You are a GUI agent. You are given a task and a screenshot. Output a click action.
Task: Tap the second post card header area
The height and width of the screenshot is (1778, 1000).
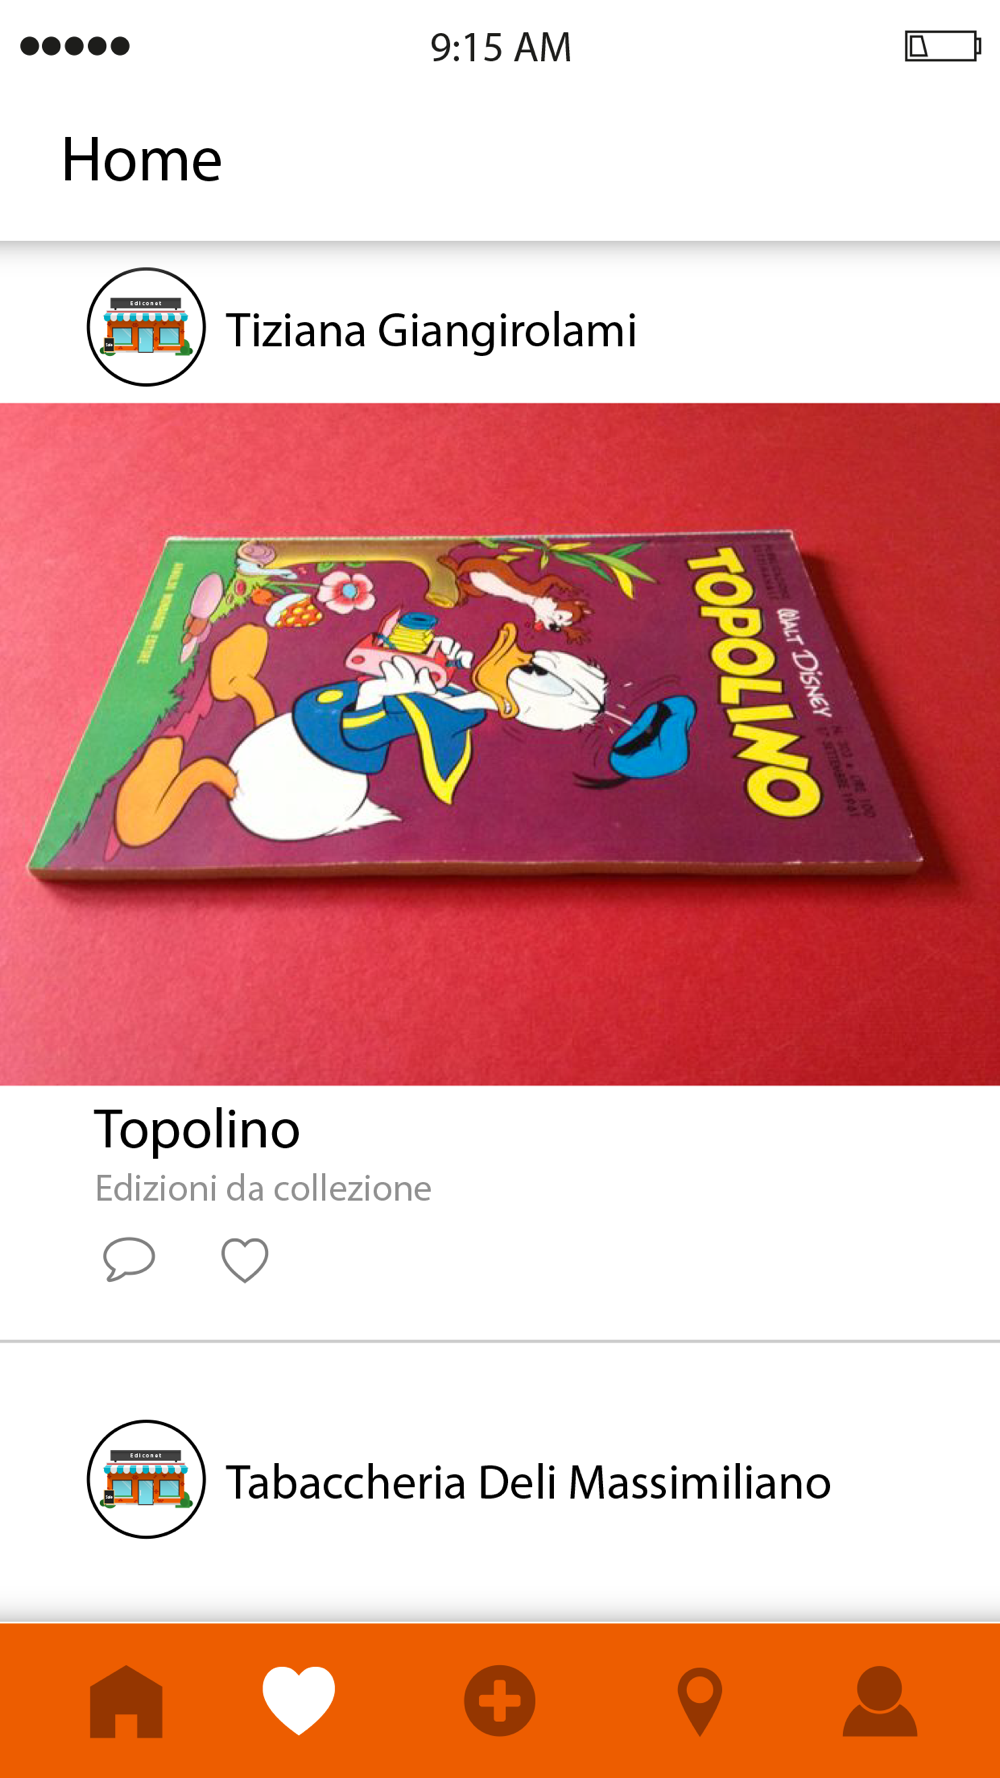(x=500, y=1482)
